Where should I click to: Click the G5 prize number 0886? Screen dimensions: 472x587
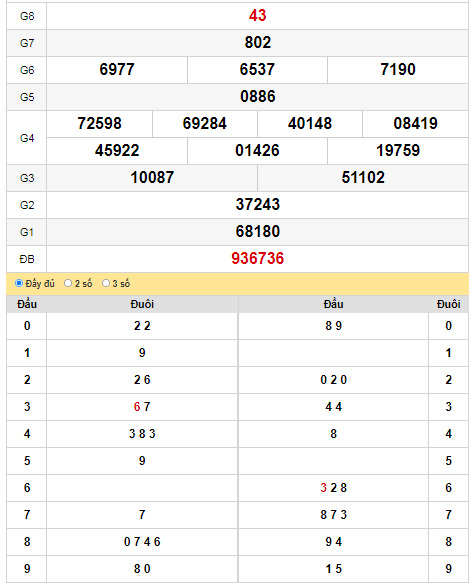click(258, 96)
